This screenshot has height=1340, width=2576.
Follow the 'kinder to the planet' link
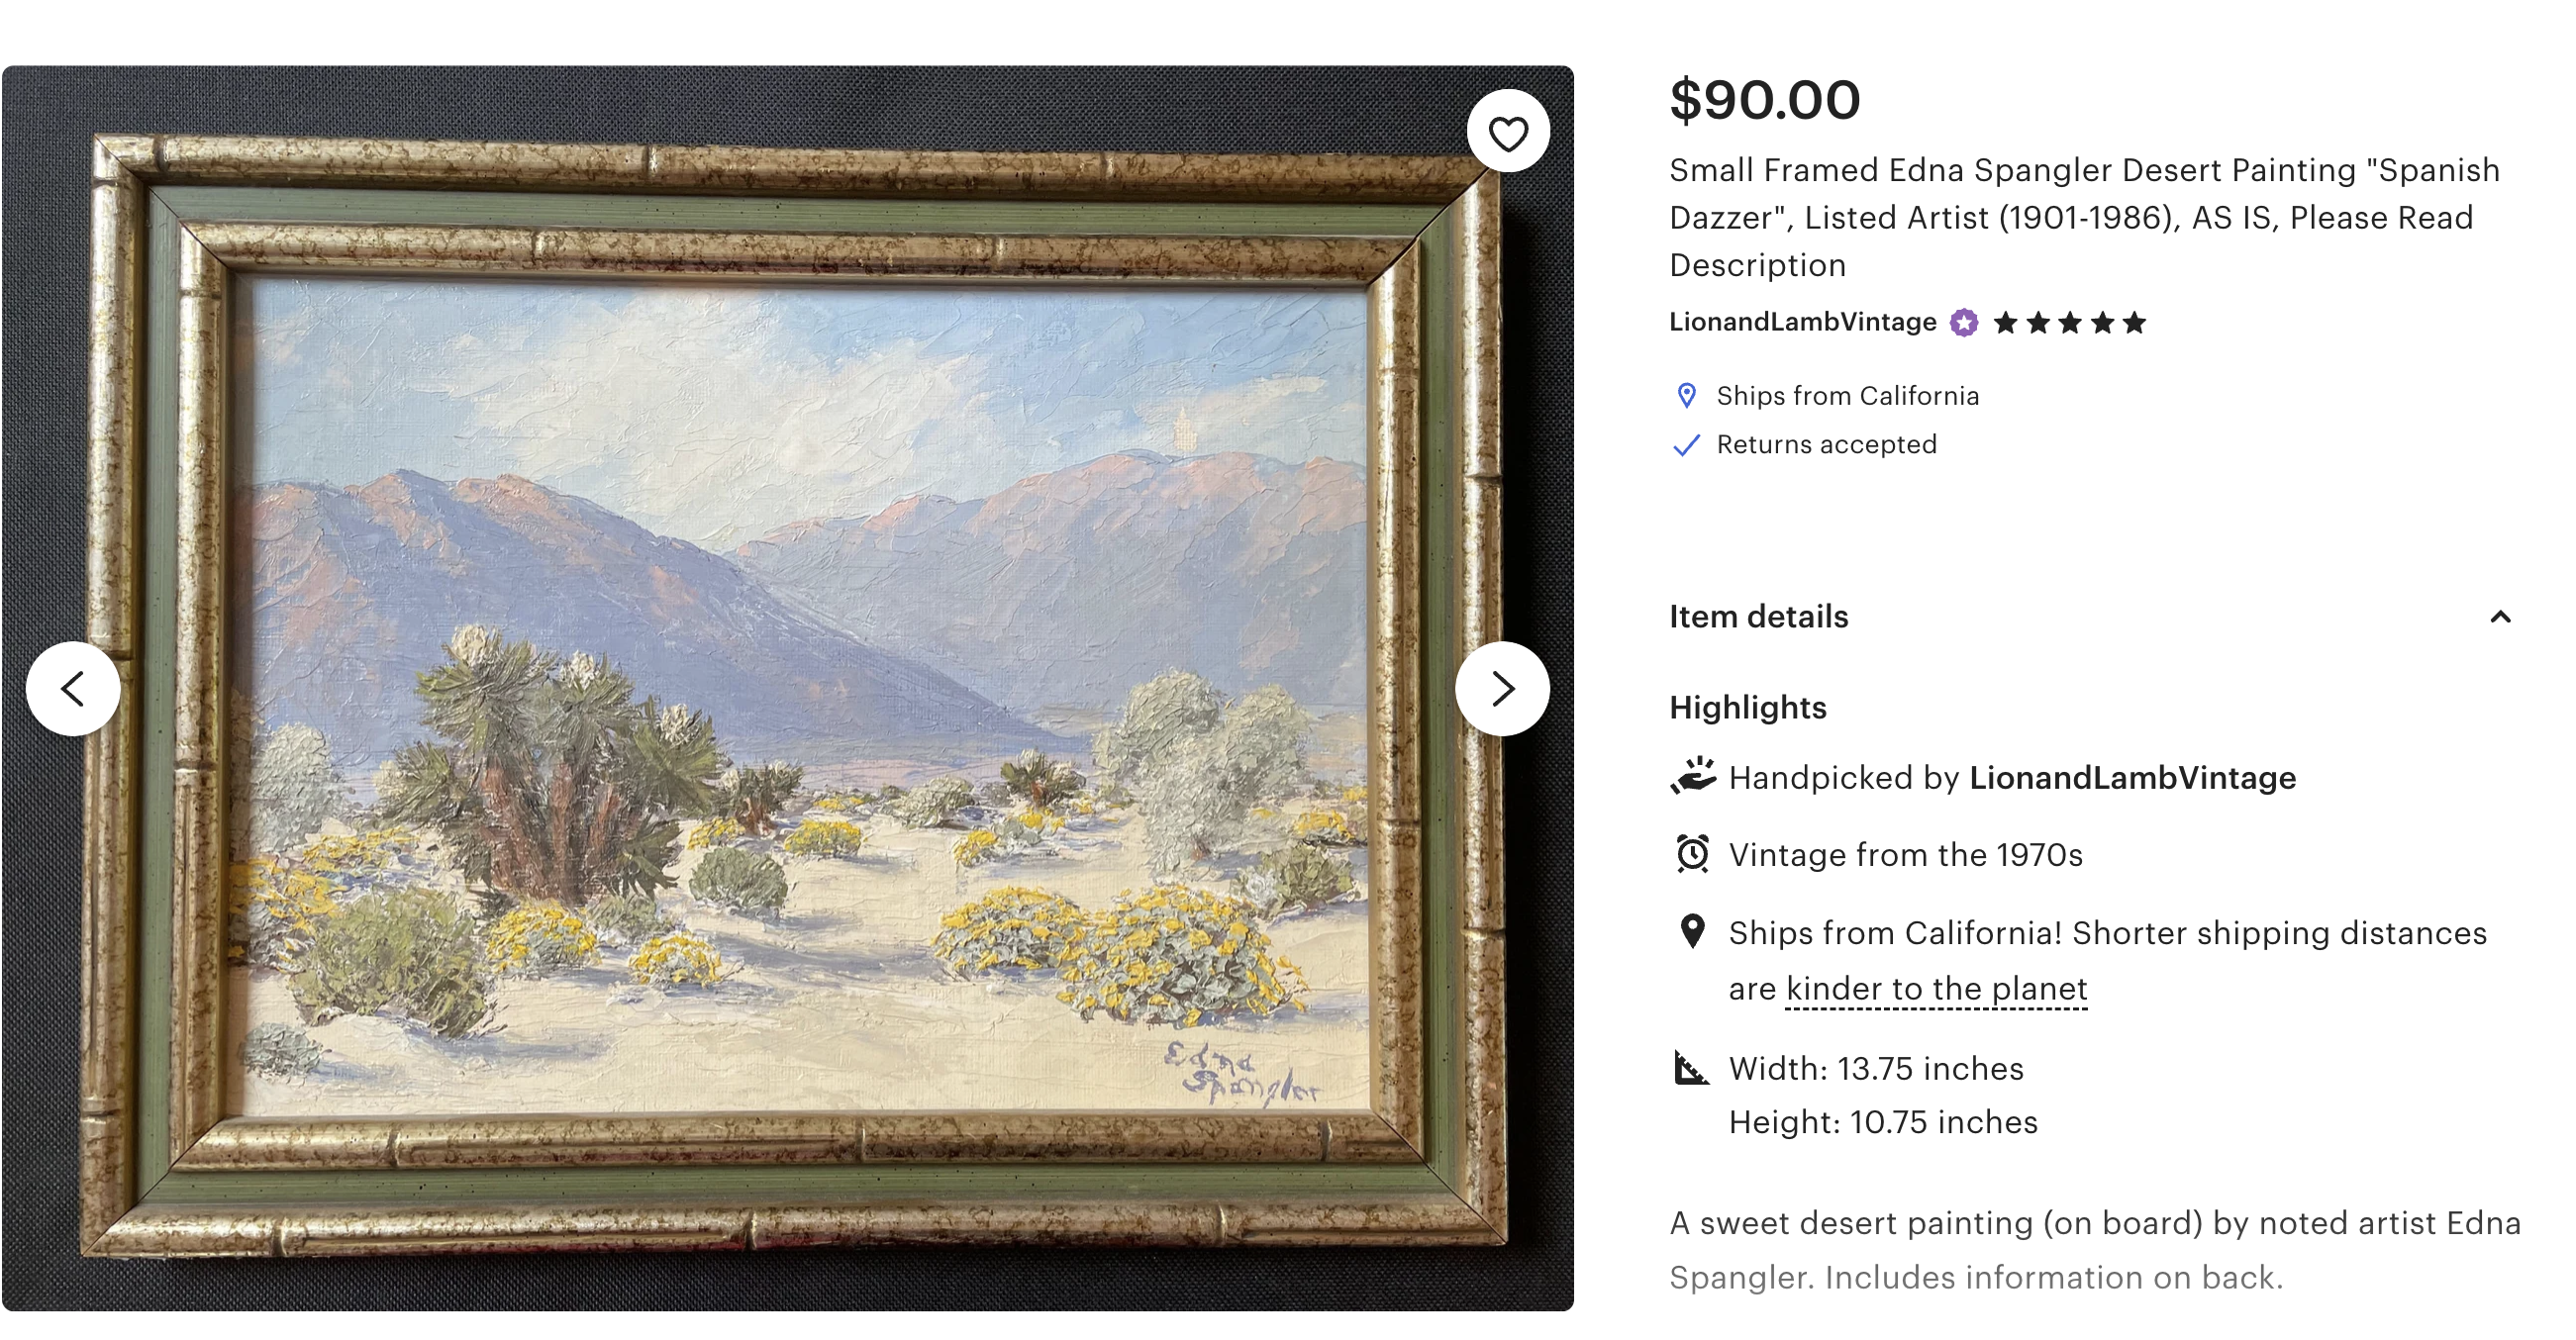coord(1936,989)
